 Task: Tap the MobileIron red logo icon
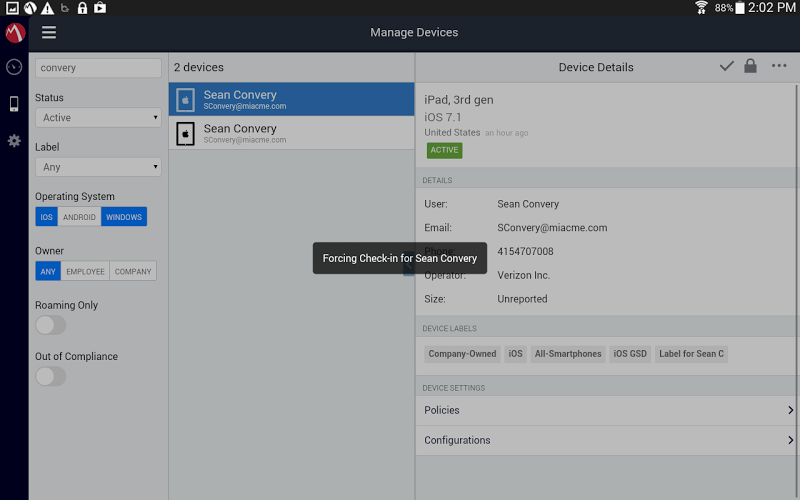15,33
